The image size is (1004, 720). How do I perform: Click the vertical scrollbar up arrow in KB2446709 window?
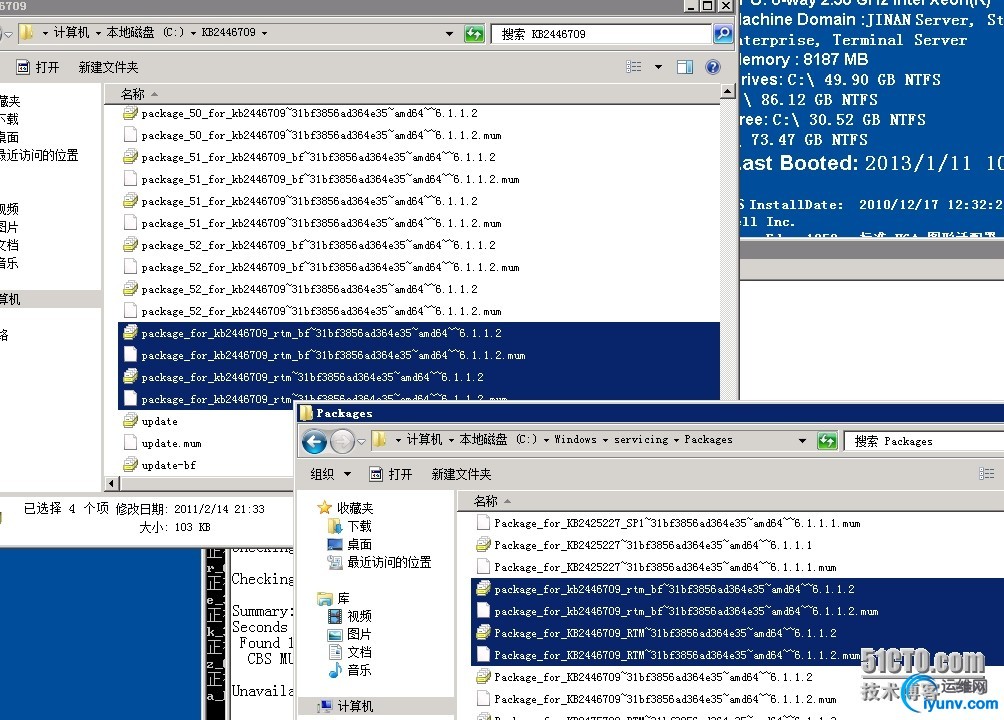[x=727, y=92]
